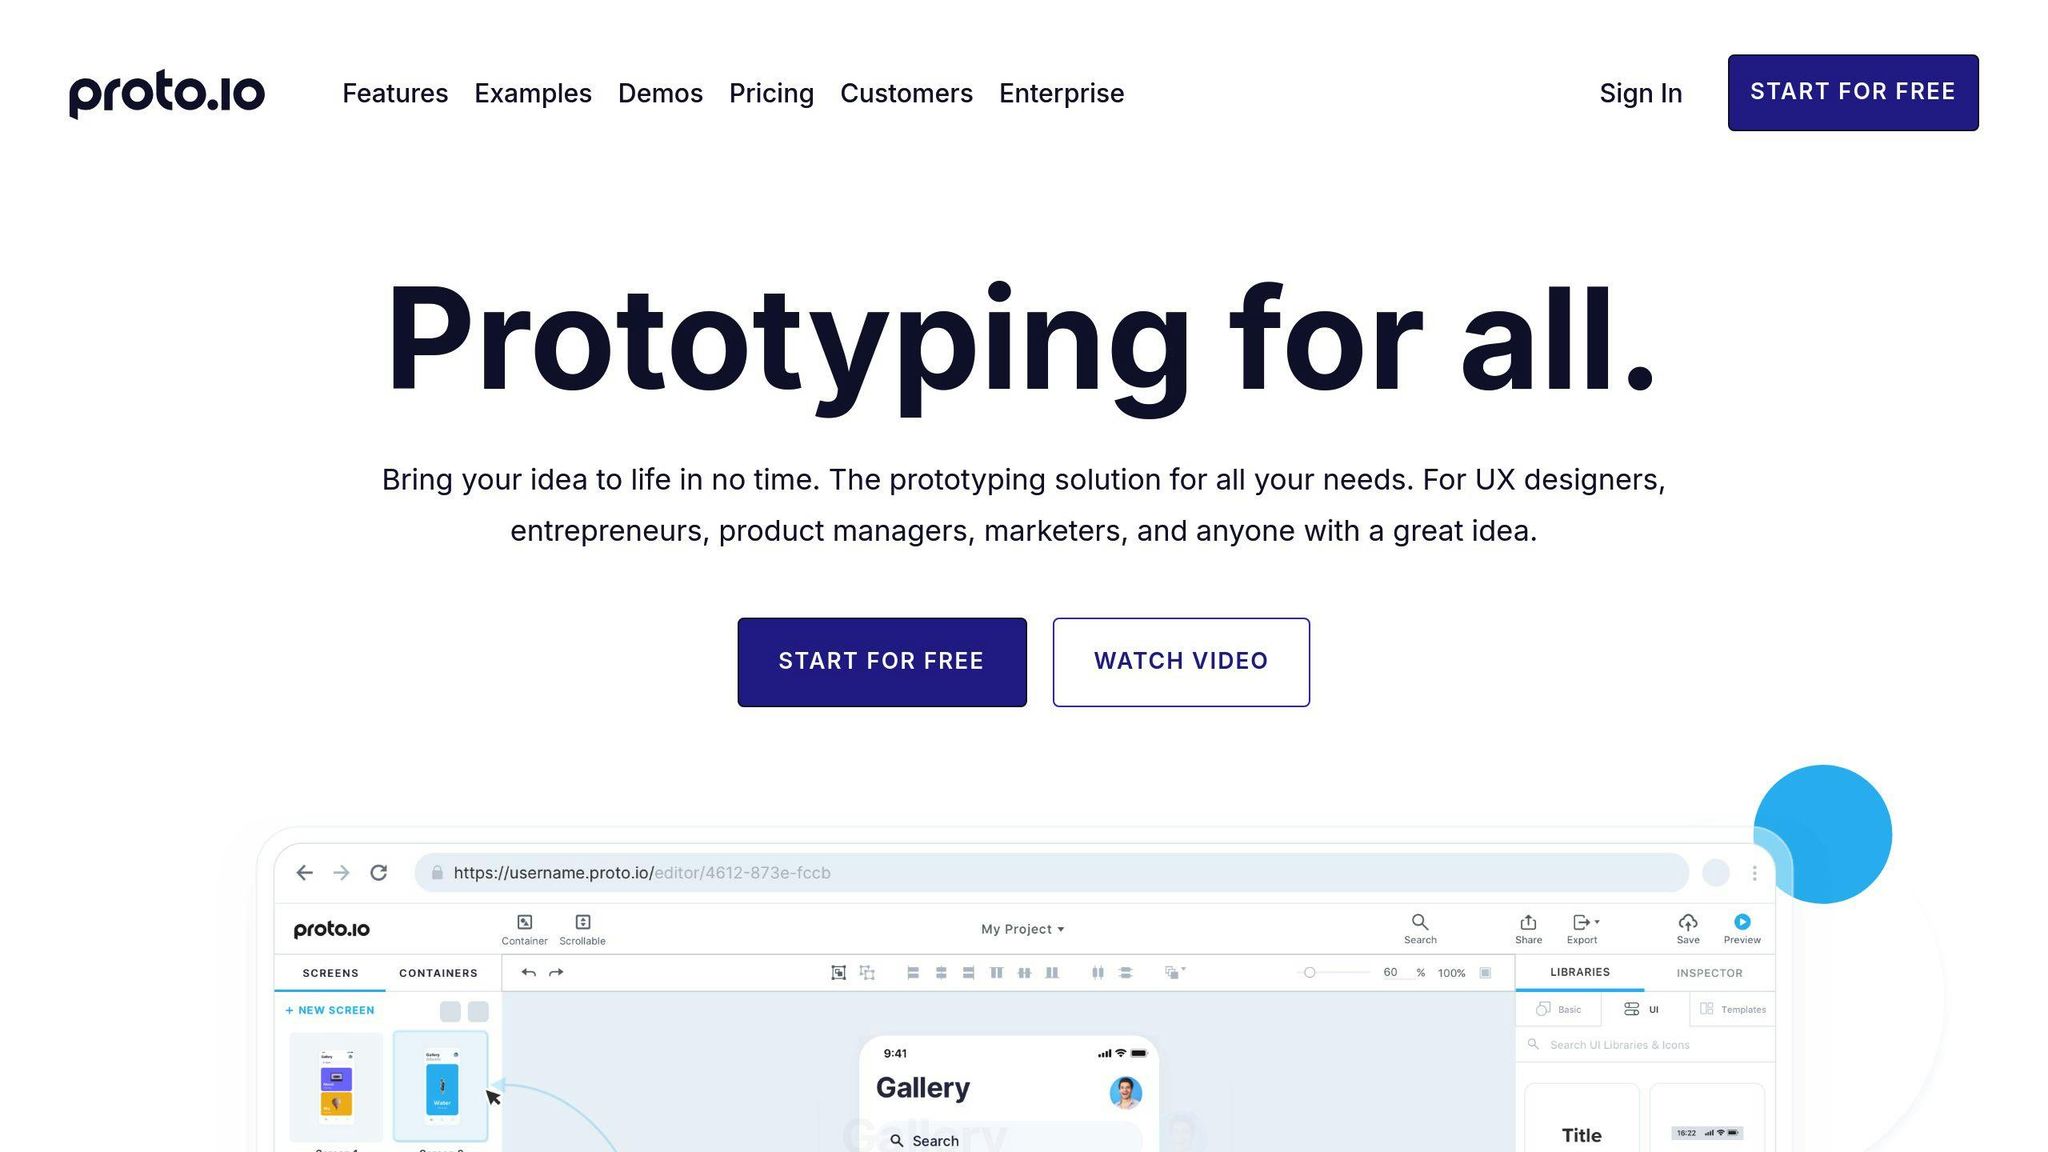
Task: Click the WATCH VIDEO button
Action: tap(1181, 661)
